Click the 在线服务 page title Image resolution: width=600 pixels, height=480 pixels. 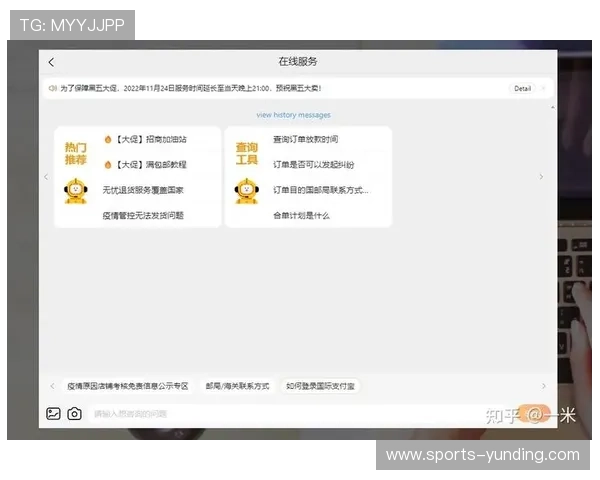[298, 62]
